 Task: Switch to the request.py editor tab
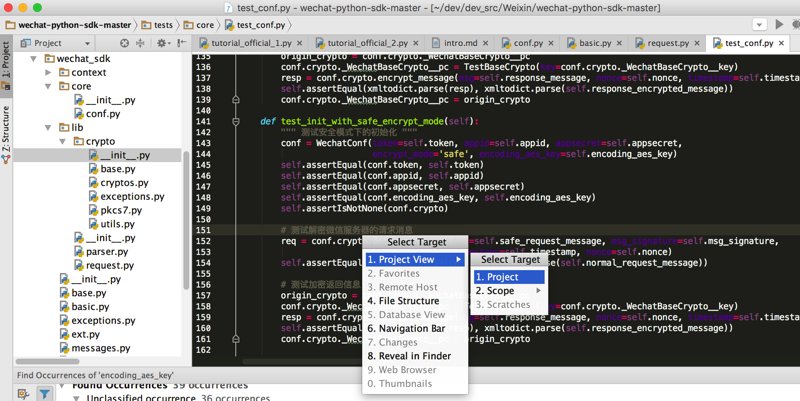[x=667, y=43]
